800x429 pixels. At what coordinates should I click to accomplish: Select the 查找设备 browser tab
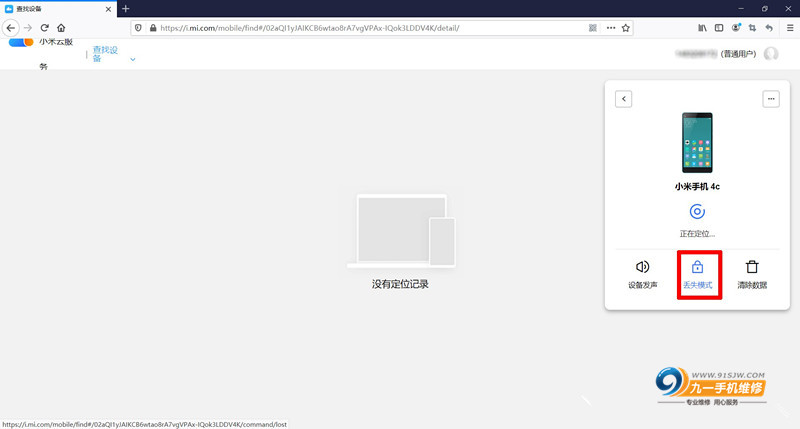pyautogui.click(x=58, y=9)
